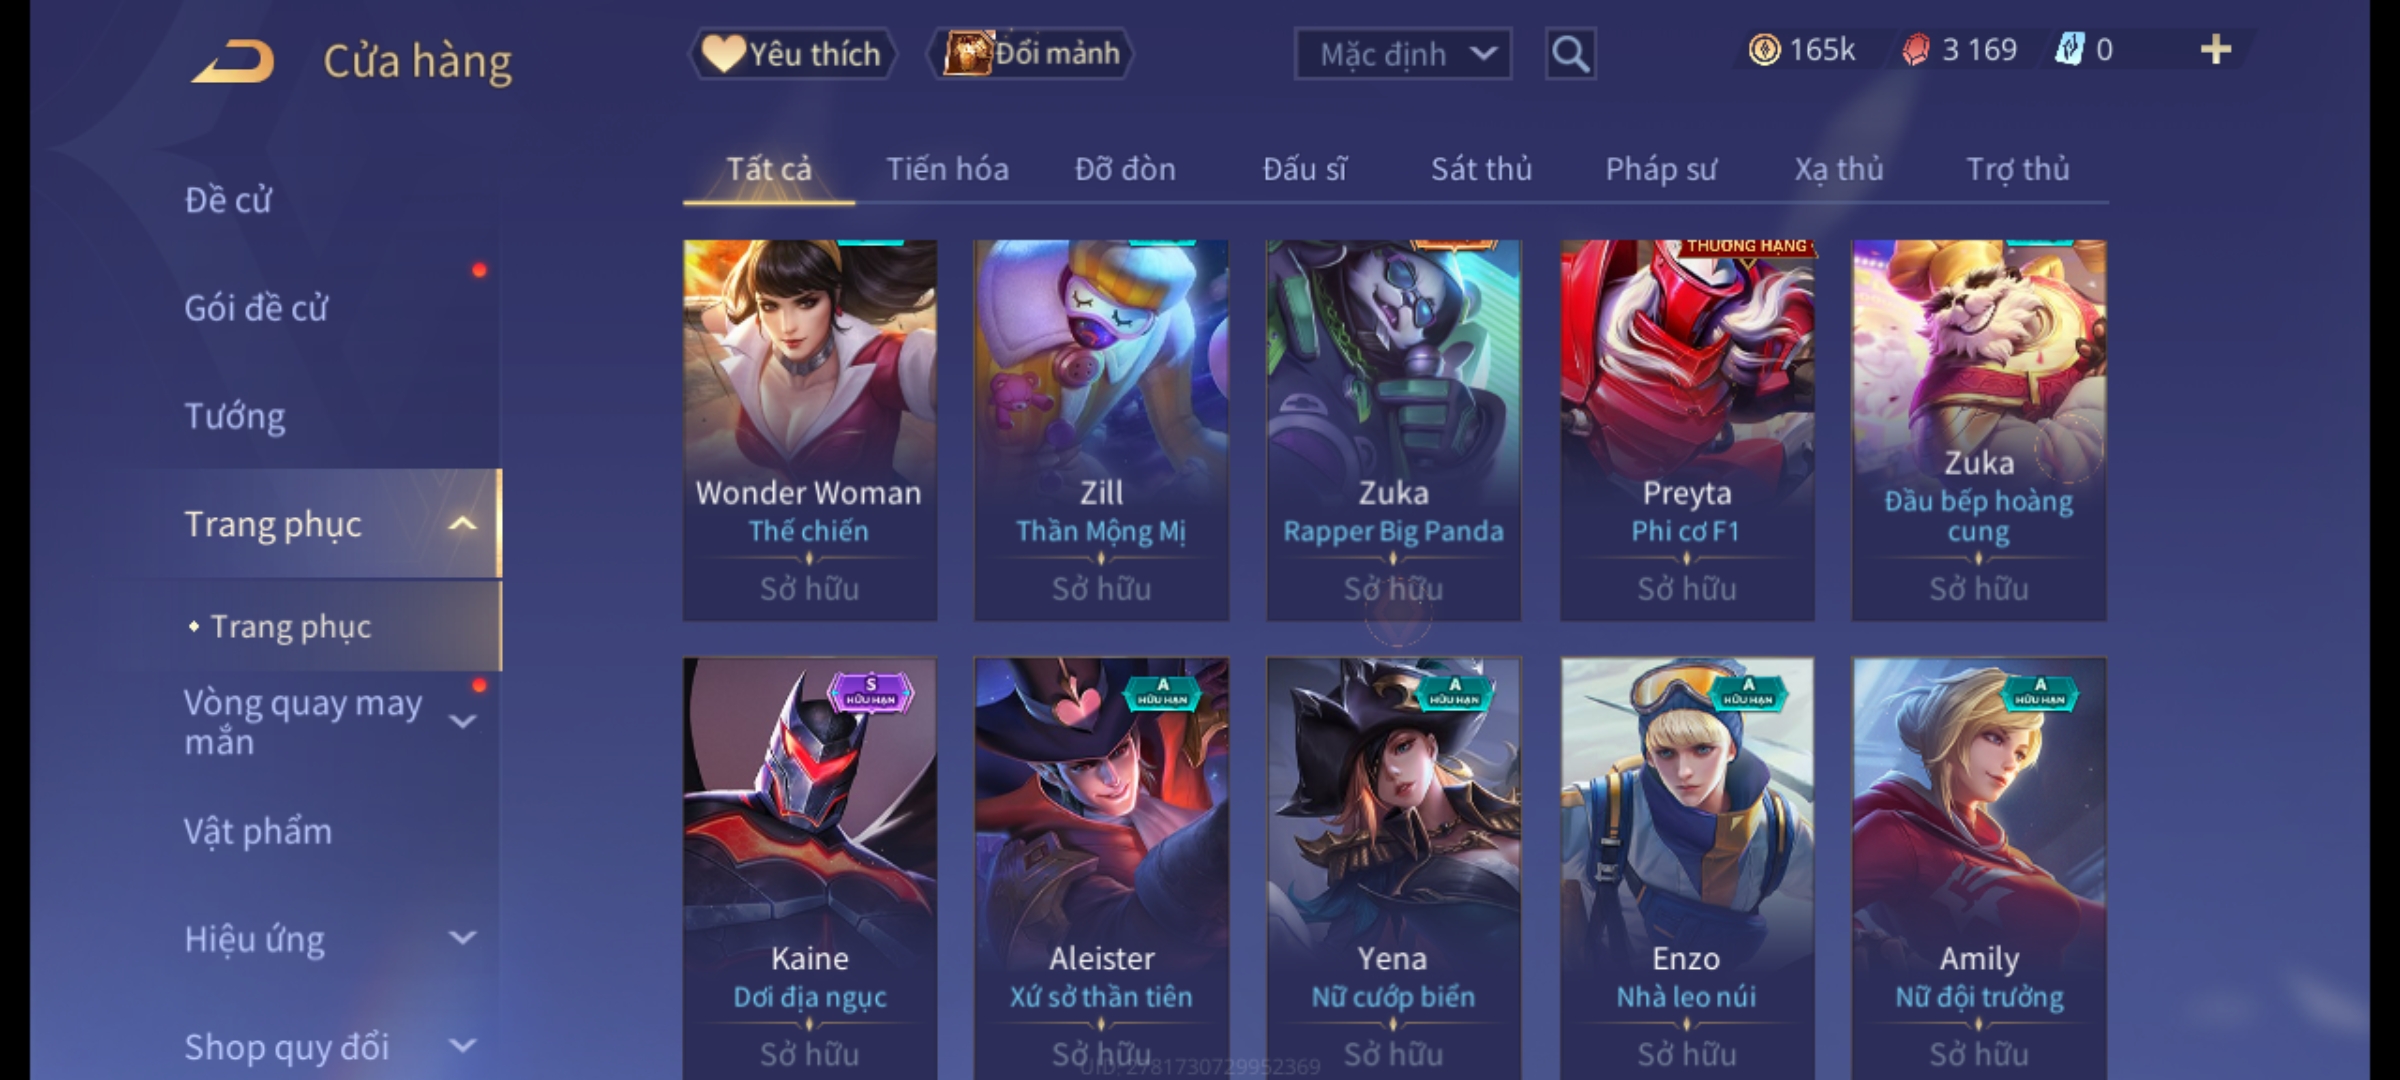Select the Pháp sư tab
Screen dimensions: 2400x1080
(x=1660, y=169)
